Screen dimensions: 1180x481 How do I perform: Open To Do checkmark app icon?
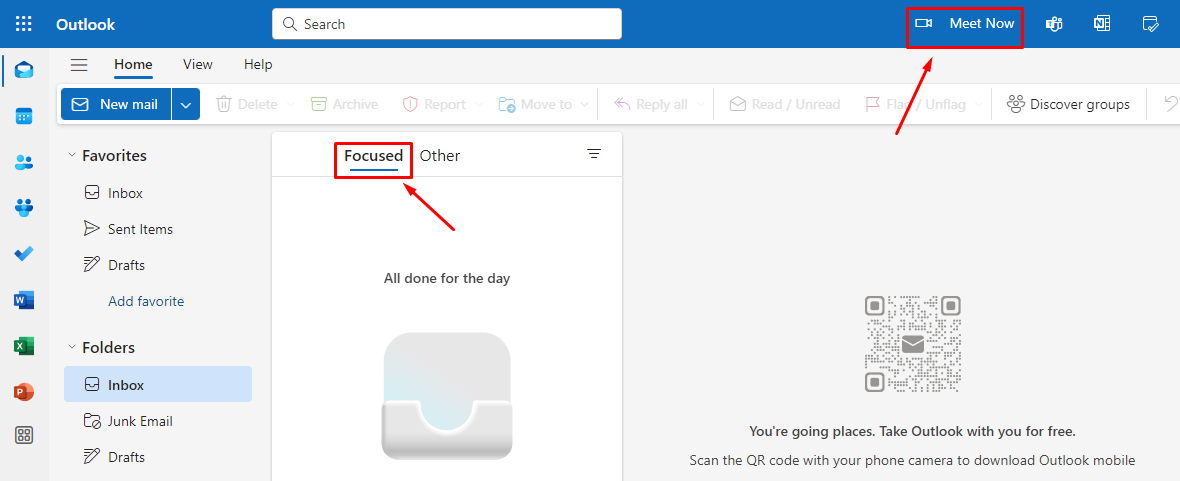pos(24,254)
